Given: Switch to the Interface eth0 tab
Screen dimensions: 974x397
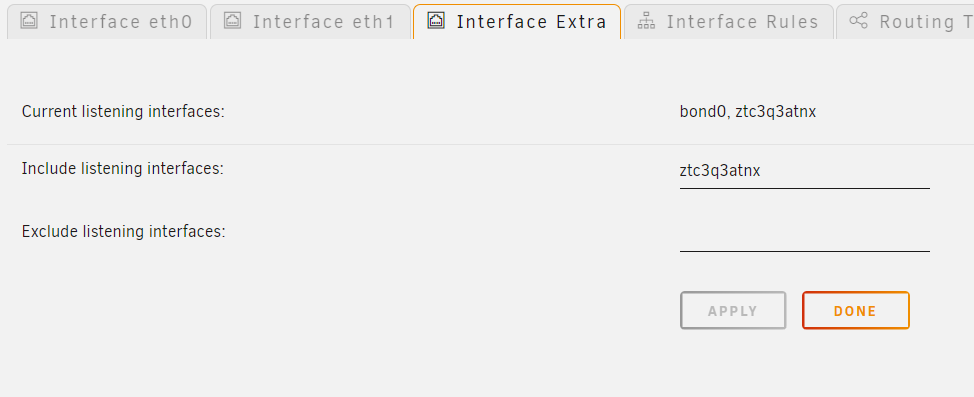Looking at the screenshot, I should tap(107, 22).
